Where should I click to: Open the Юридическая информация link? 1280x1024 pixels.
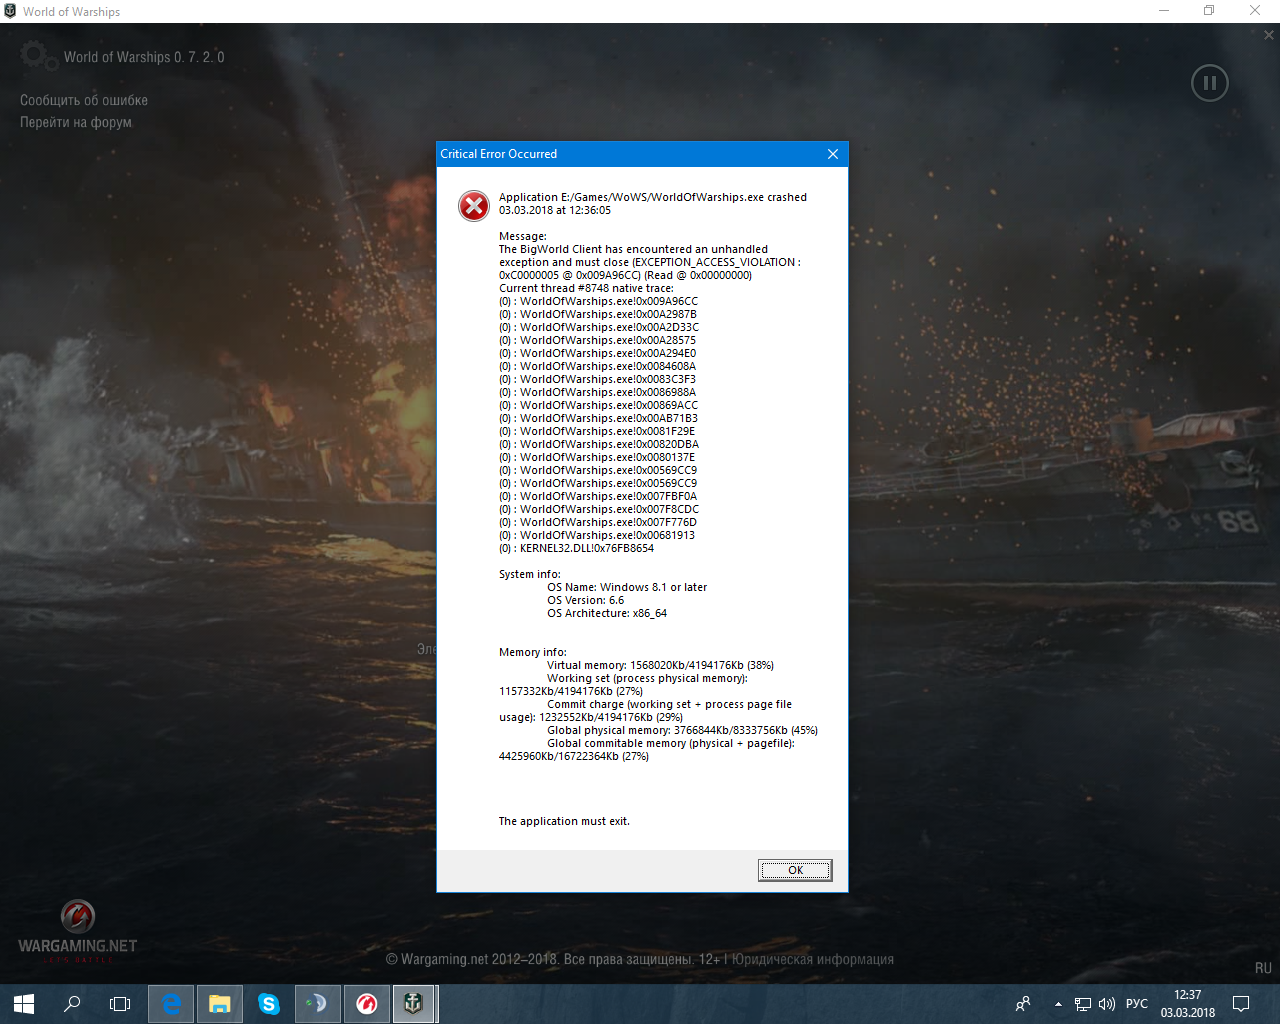812,959
